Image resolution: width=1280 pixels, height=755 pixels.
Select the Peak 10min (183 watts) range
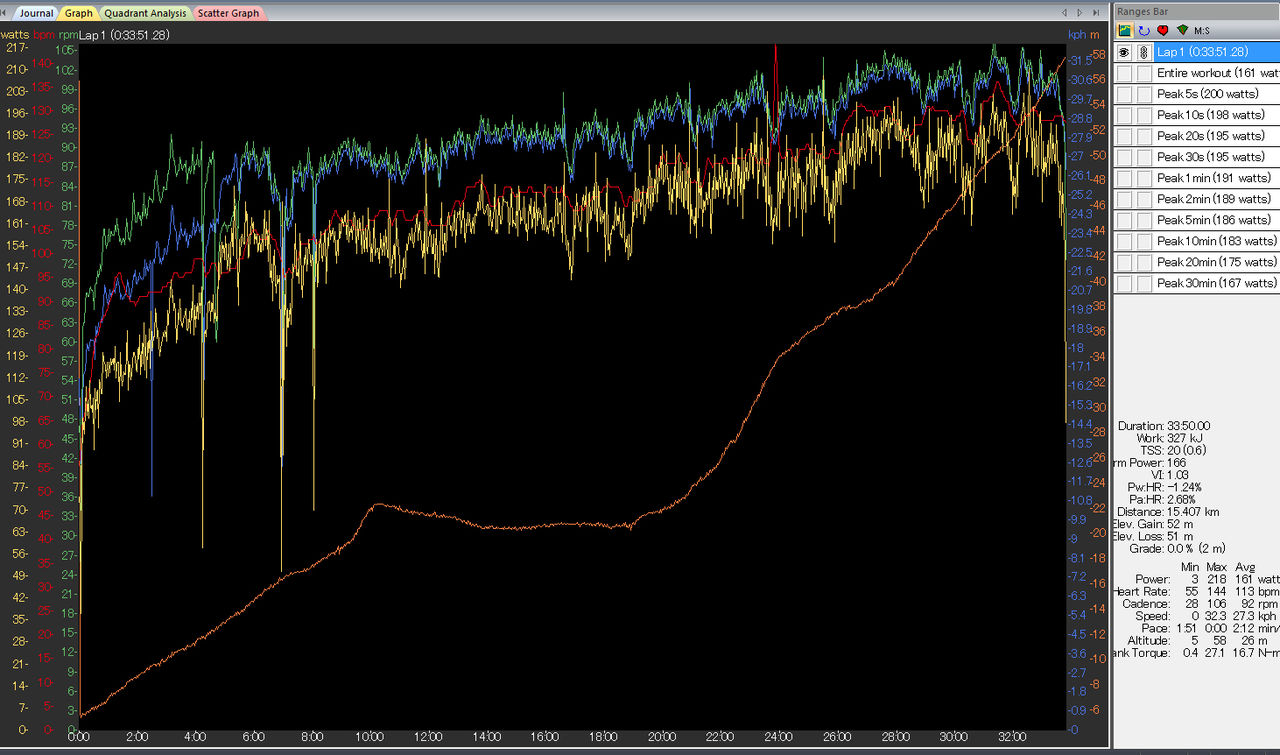[x=1217, y=241]
